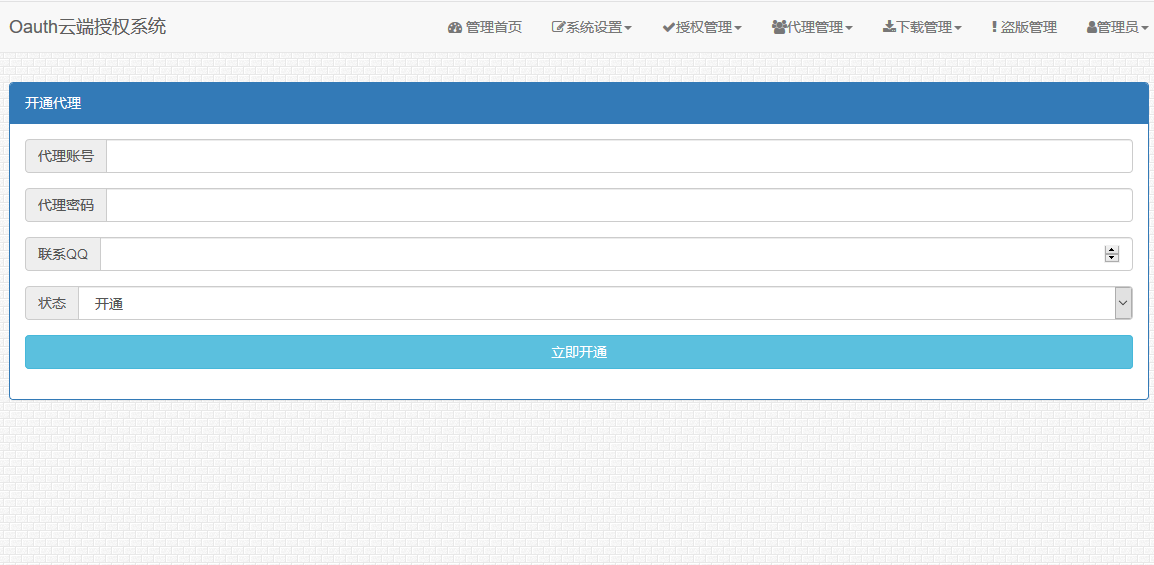This screenshot has width=1154, height=565.
Task: Open the 代理管理 menu label
Action: point(815,28)
